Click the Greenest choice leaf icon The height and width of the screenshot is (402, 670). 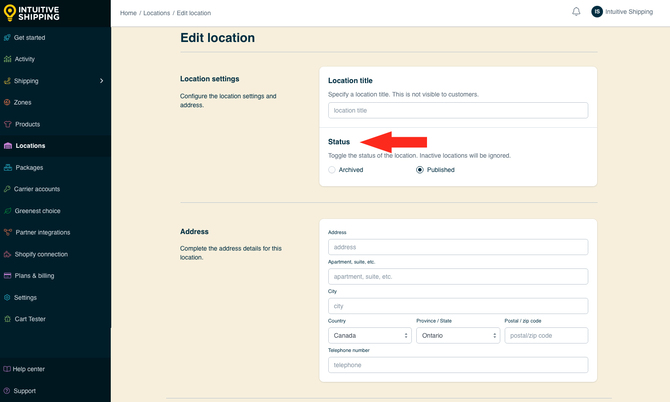pos(8,211)
